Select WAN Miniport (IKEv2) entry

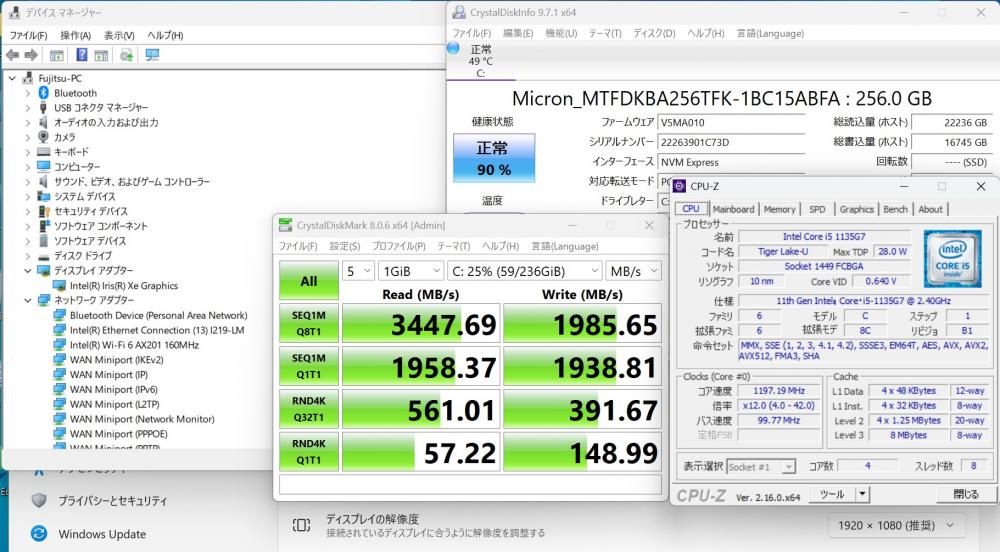click(116, 360)
